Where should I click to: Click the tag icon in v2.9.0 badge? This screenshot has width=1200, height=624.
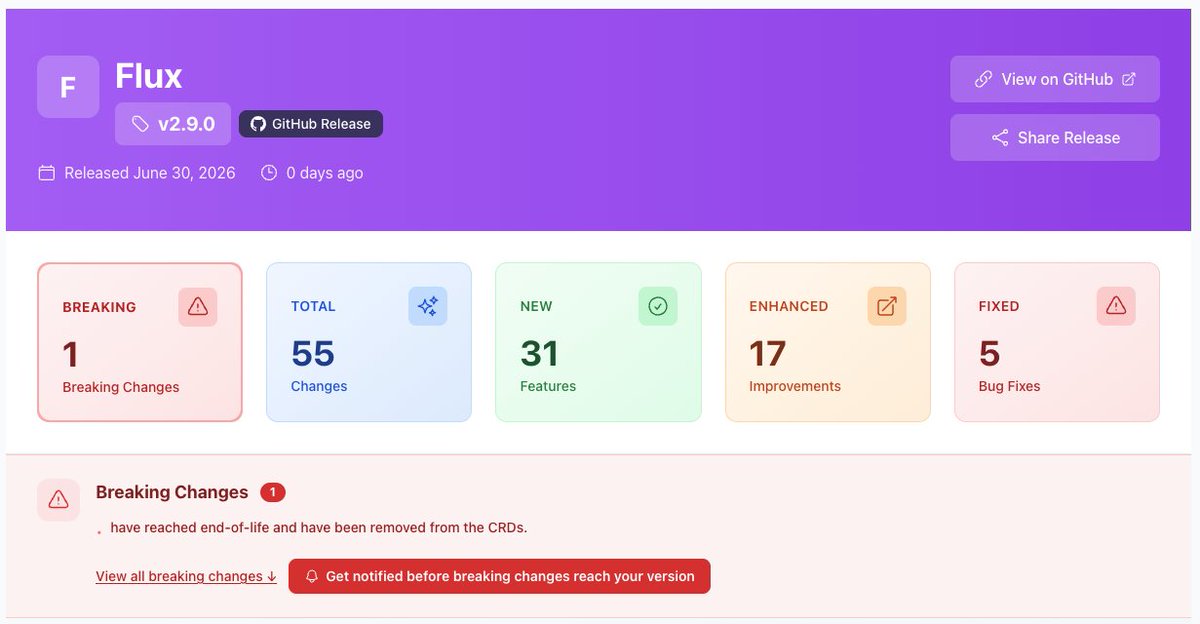[140, 124]
